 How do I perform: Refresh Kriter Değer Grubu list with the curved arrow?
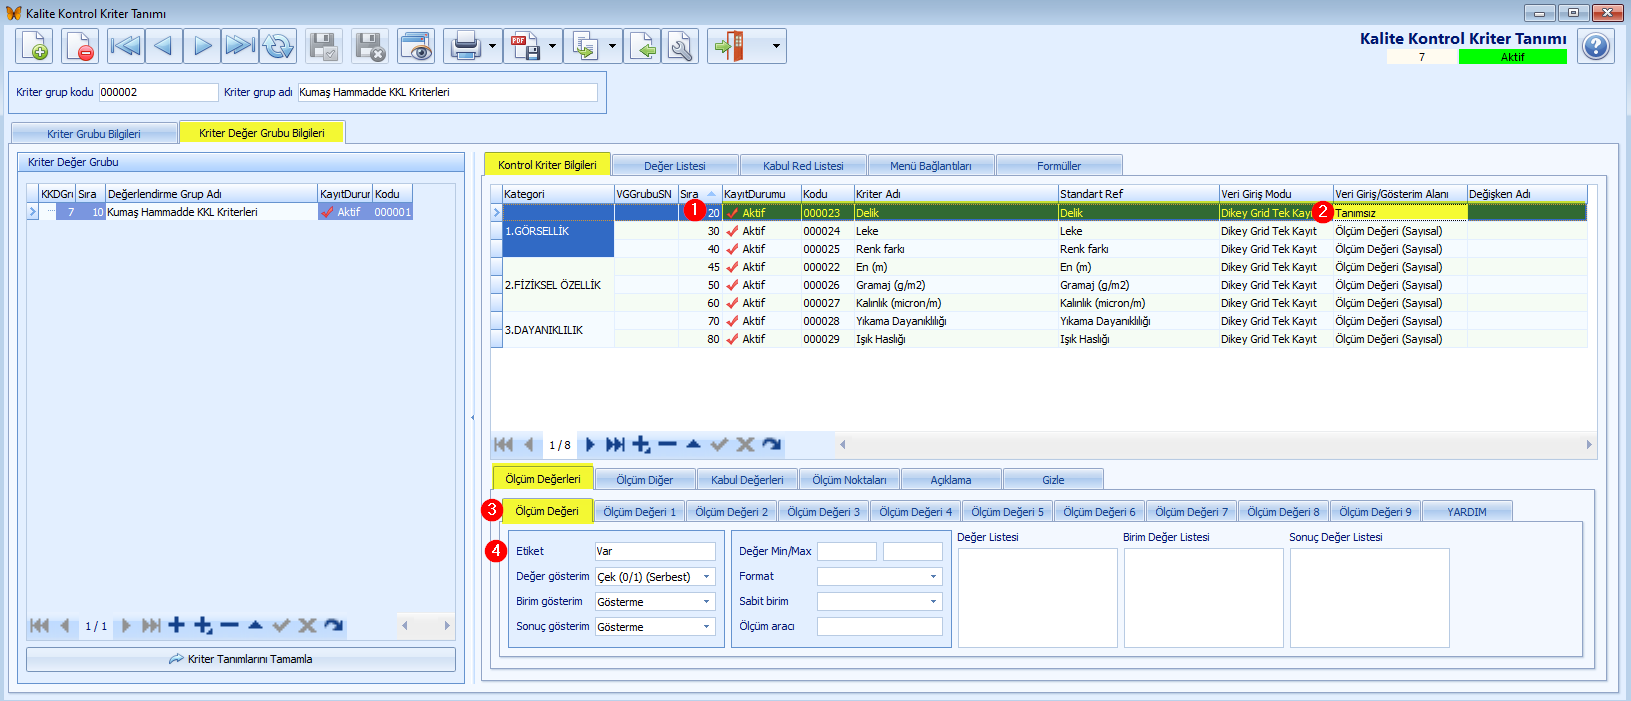pos(333,626)
